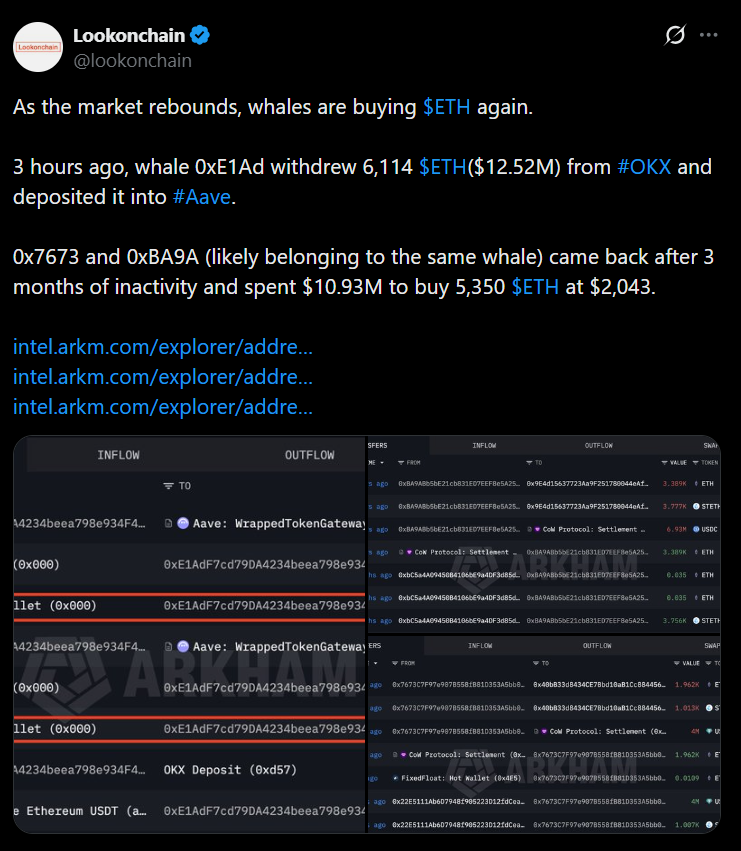Open the third intel.arkm.com explorer link

[163, 407]
